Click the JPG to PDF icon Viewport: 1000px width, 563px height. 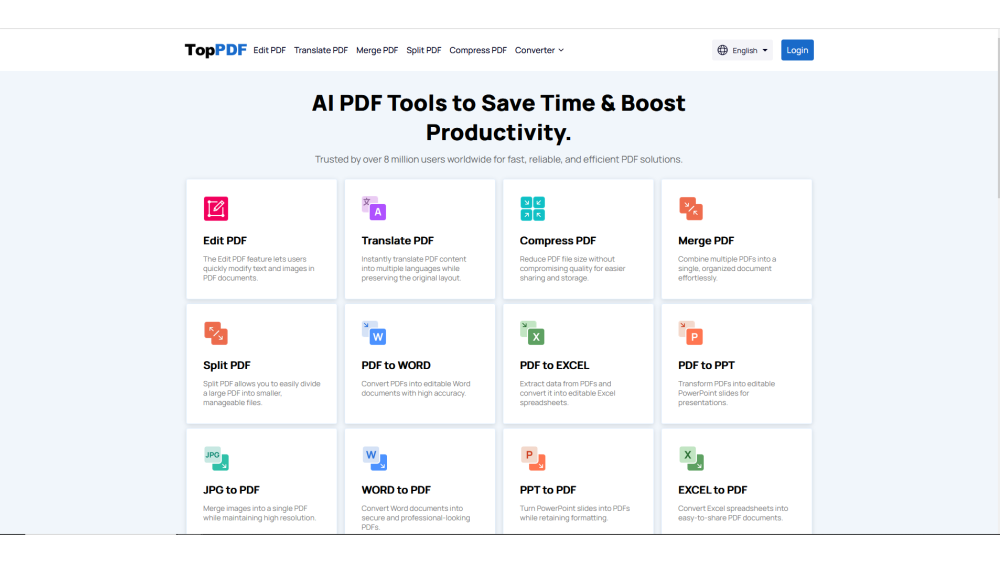pyautogui.click(x=215, y=458)
